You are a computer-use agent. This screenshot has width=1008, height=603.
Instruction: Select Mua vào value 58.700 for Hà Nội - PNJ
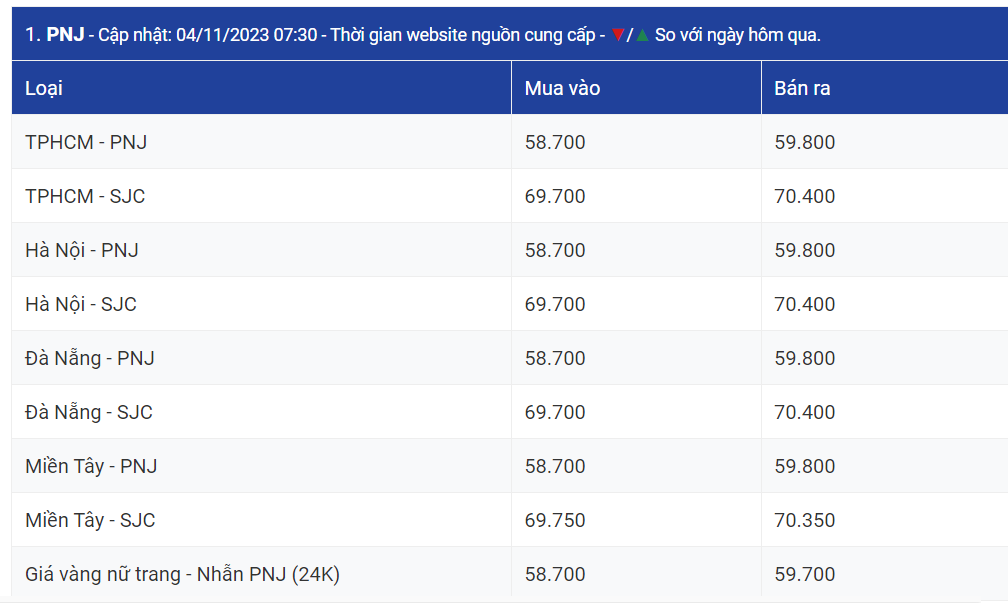click(555, 250)
